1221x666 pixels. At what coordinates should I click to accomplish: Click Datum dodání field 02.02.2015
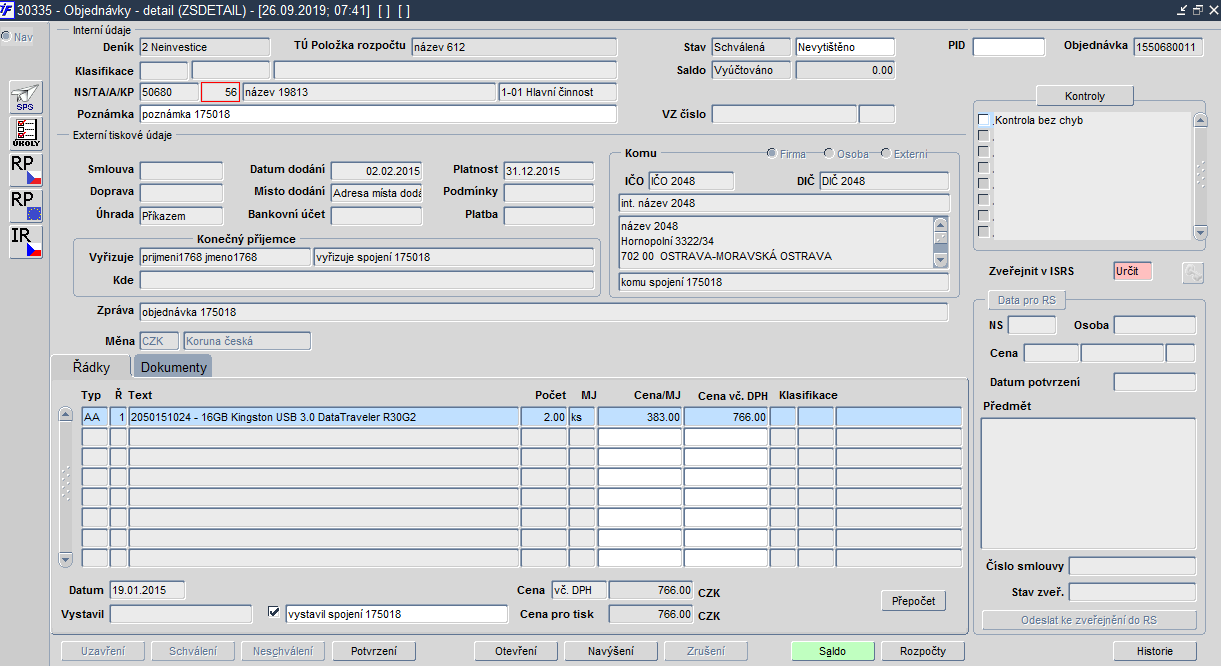pos(377,171)
